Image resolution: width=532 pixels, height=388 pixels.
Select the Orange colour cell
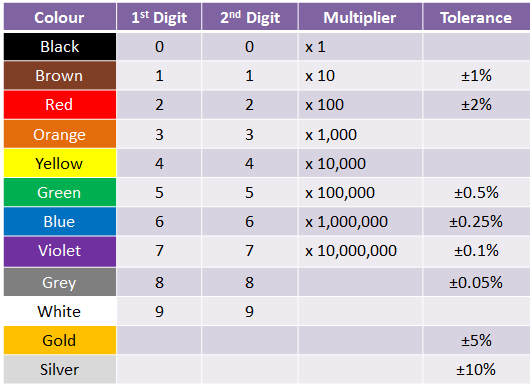pyautogui.click(x=60, y=134)
